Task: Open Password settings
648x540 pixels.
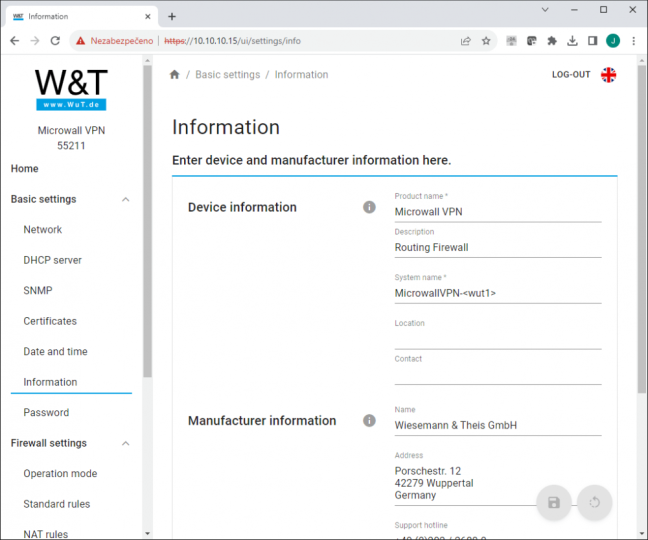Action: [x=46, y=412]
